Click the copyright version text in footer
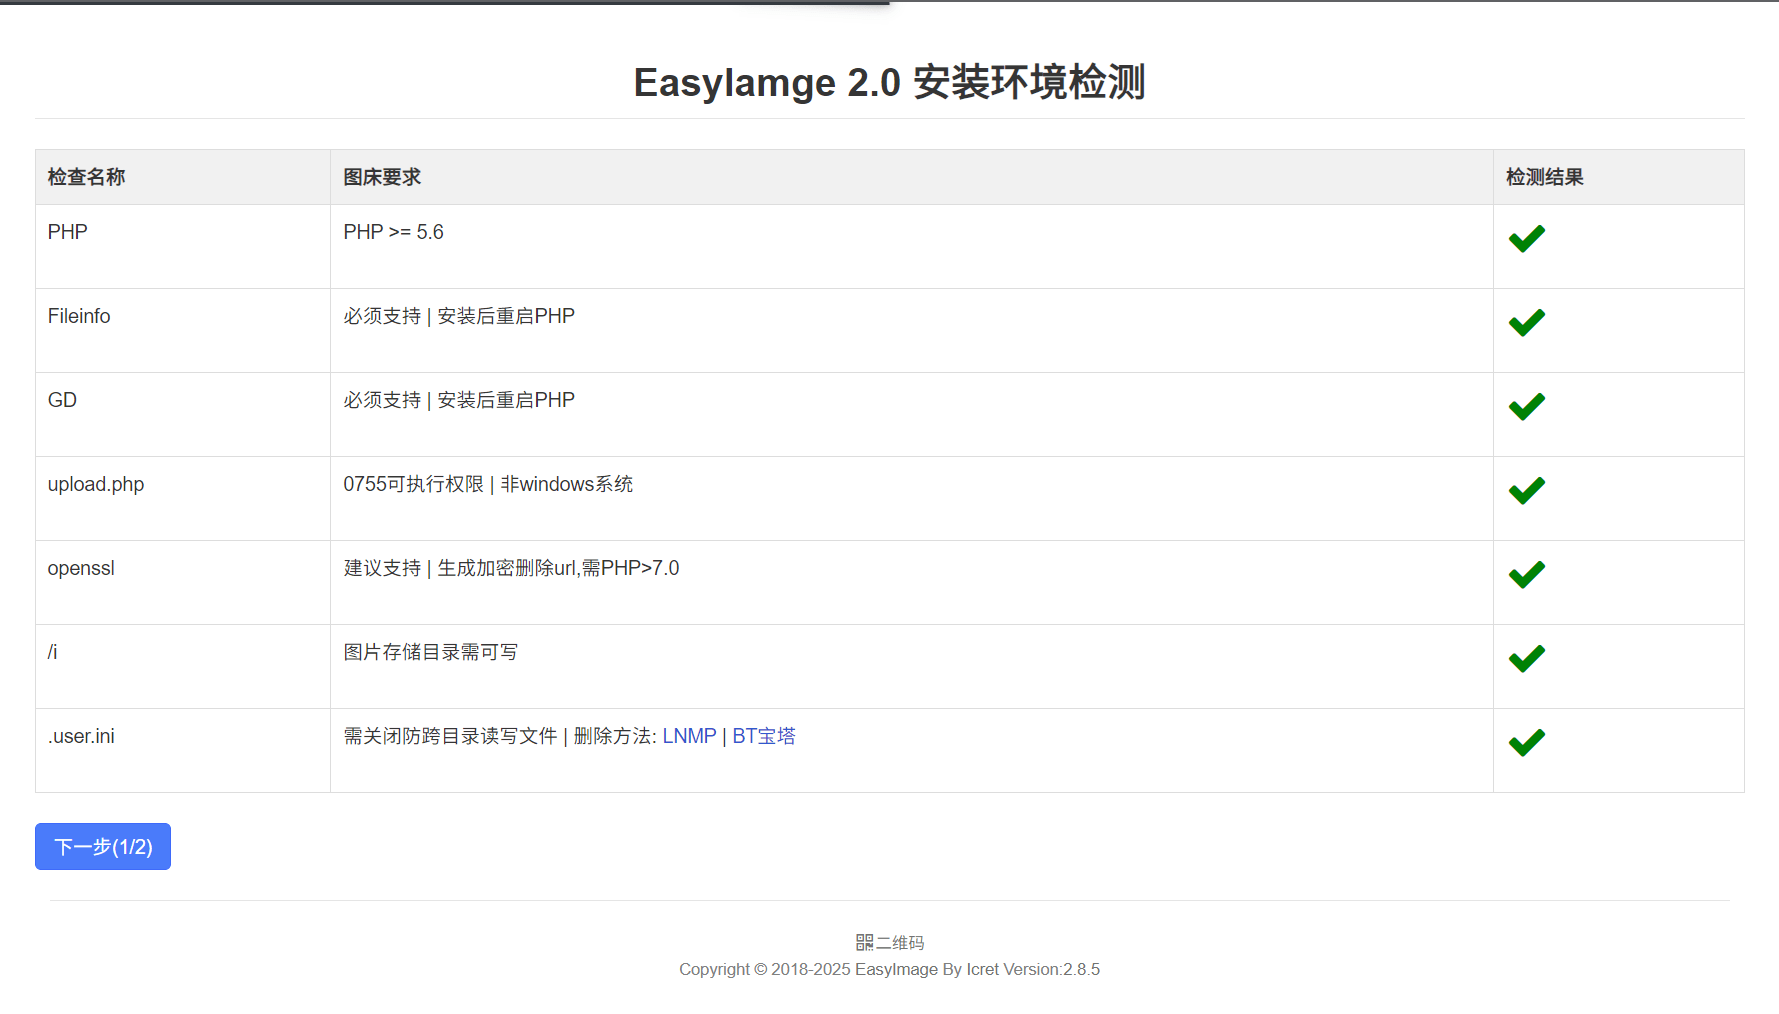 tap(889, 969)
